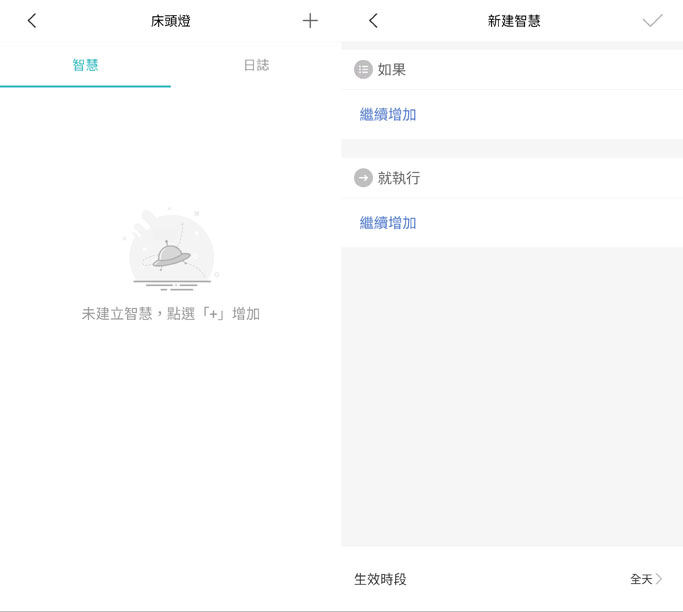
Task: Tap the plus icon to add 智慧
Action: coord(310,21)
